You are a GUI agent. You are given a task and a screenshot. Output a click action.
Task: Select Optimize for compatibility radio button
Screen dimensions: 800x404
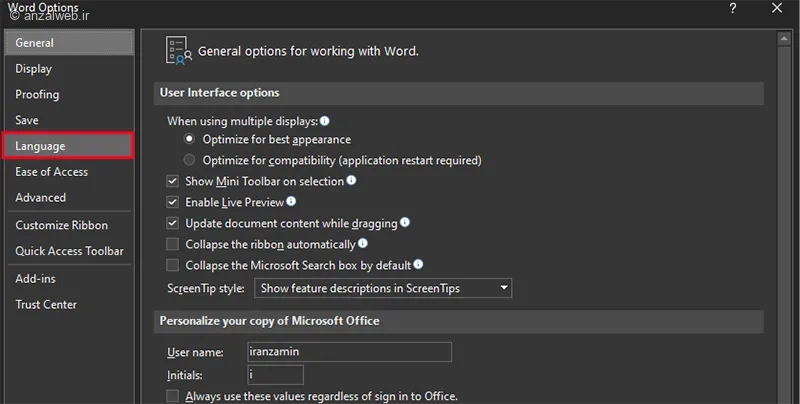190,160
